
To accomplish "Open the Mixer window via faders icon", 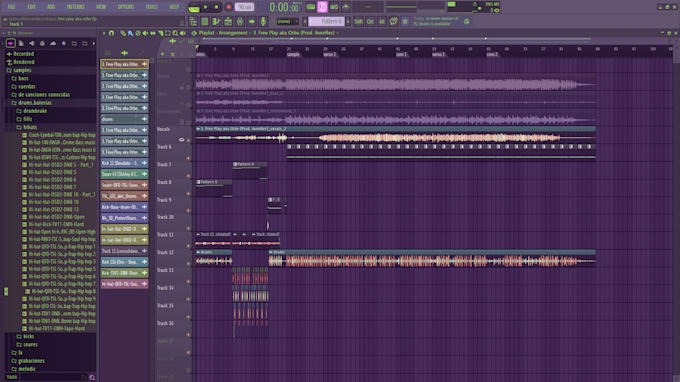I will pos(240,21).
